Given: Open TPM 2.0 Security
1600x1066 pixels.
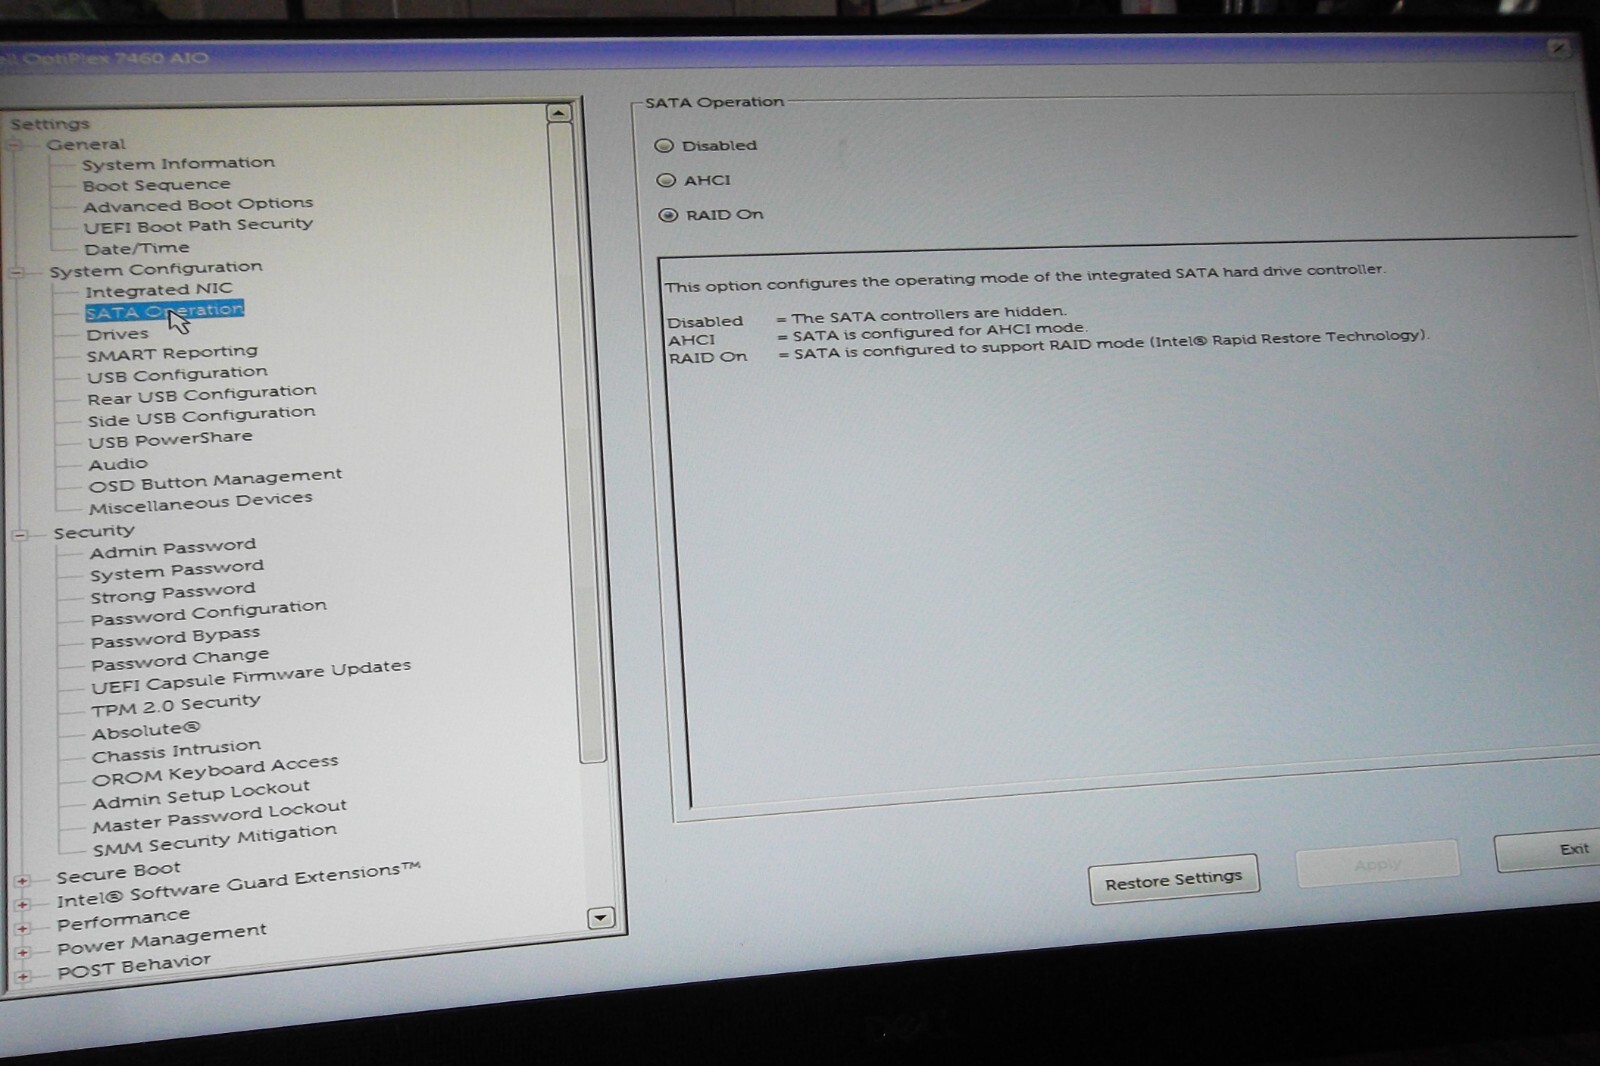Looking at the screenshot, I should tap(176, 705).
